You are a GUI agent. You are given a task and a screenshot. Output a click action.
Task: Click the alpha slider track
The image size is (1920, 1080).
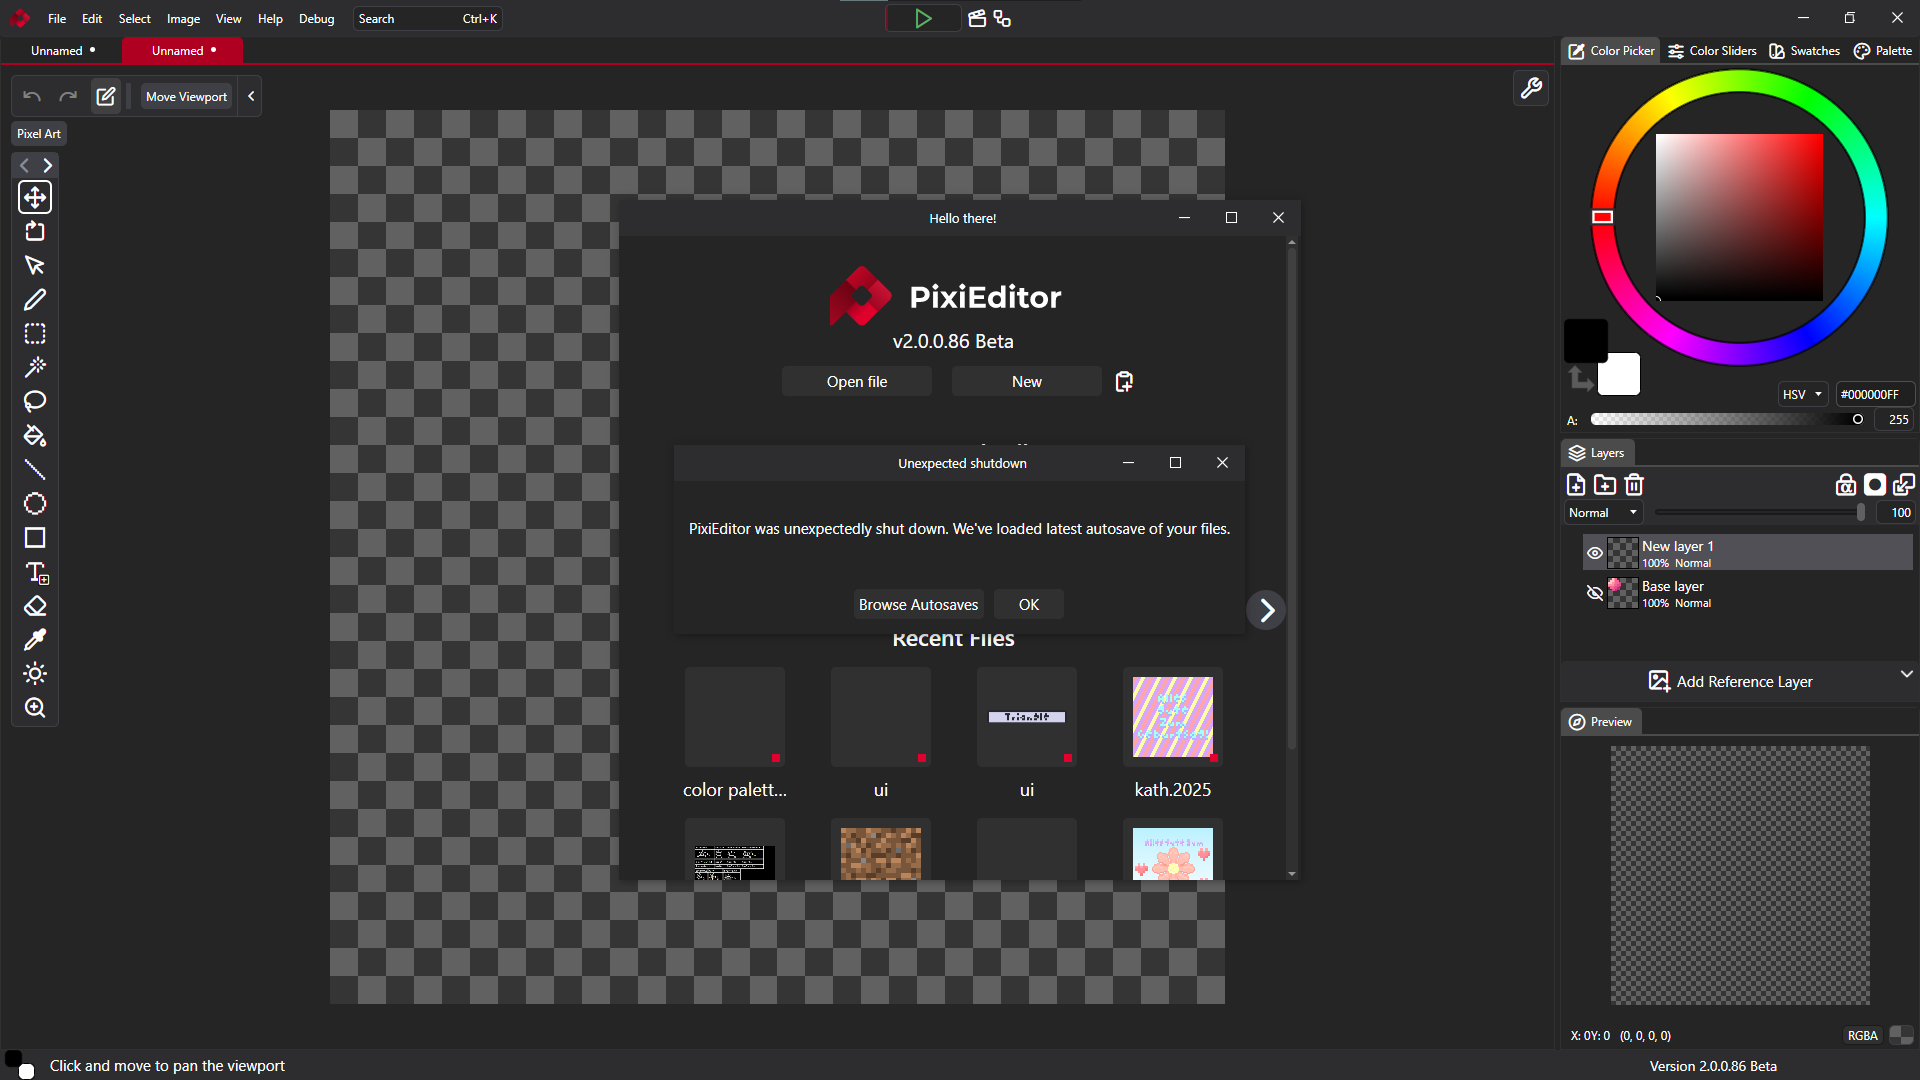coord(1727,420)
